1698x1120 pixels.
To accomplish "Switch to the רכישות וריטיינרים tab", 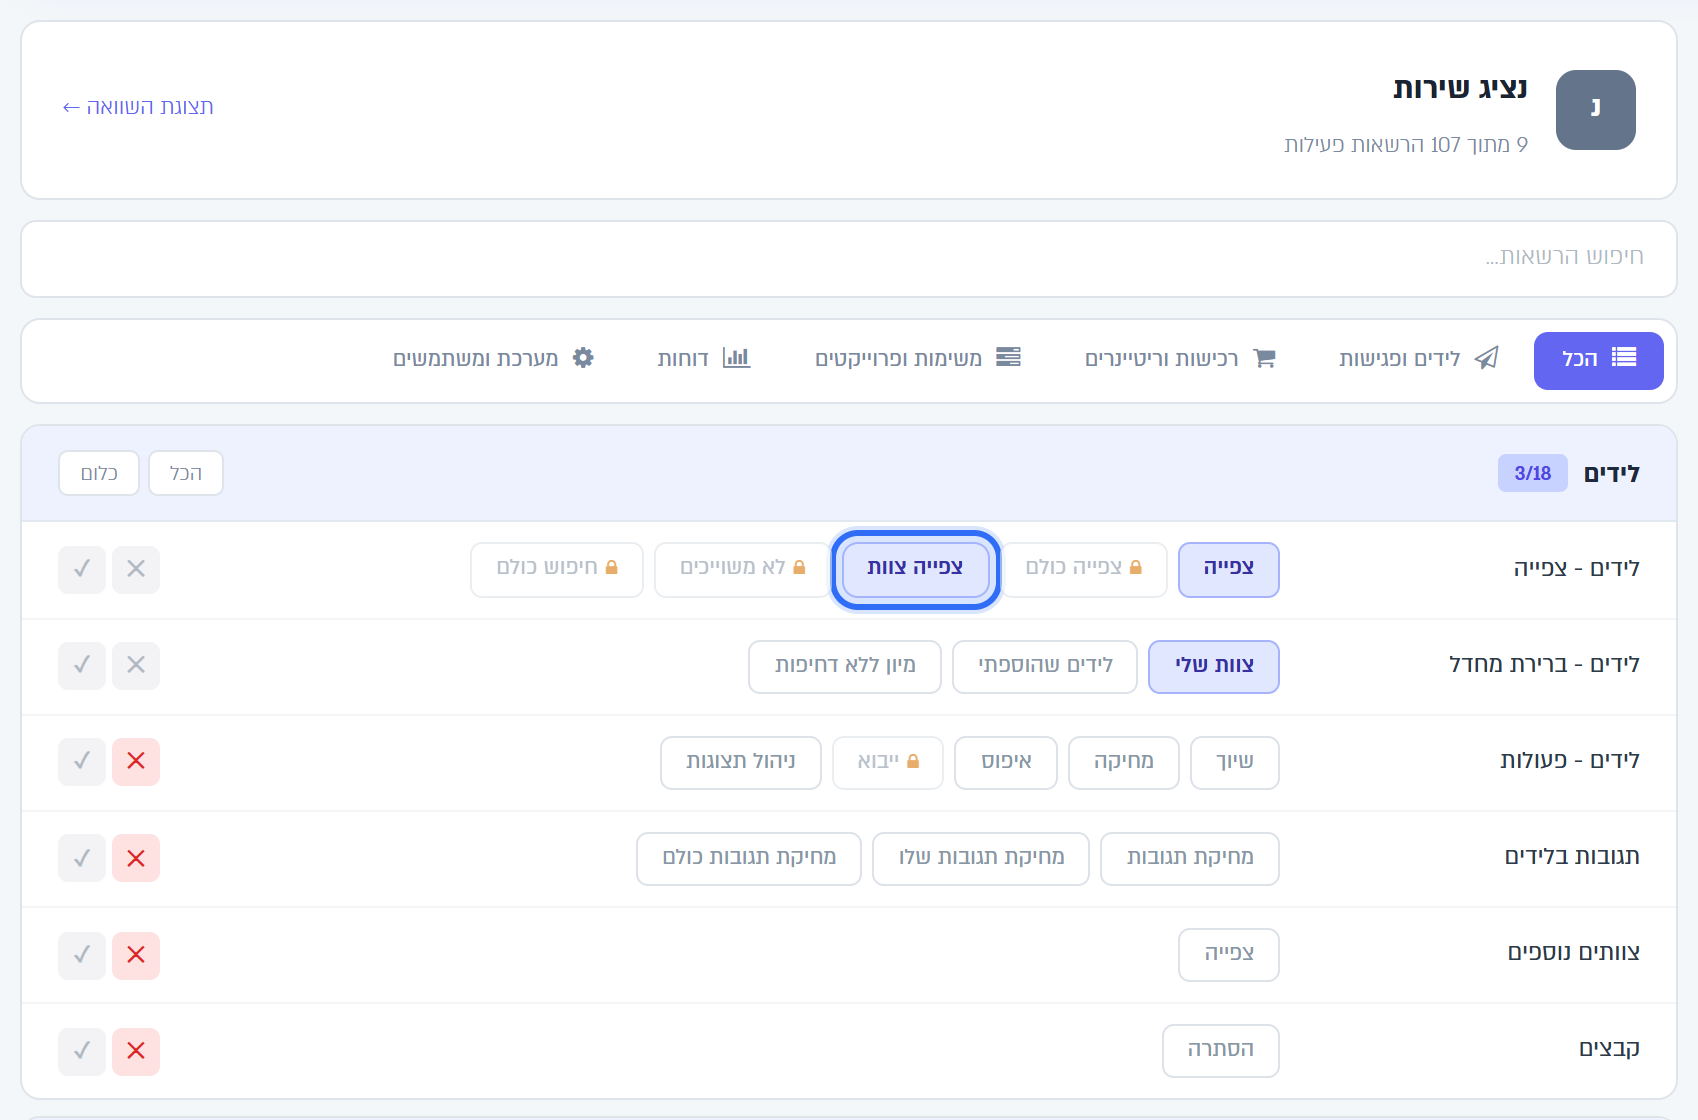I will click(1180, 359).
